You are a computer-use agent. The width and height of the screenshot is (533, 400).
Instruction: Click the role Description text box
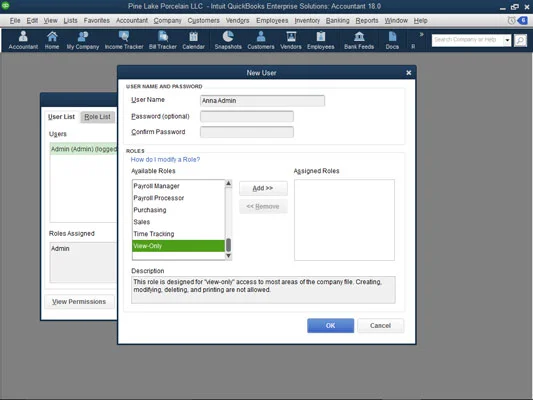(x=263, y=290)
